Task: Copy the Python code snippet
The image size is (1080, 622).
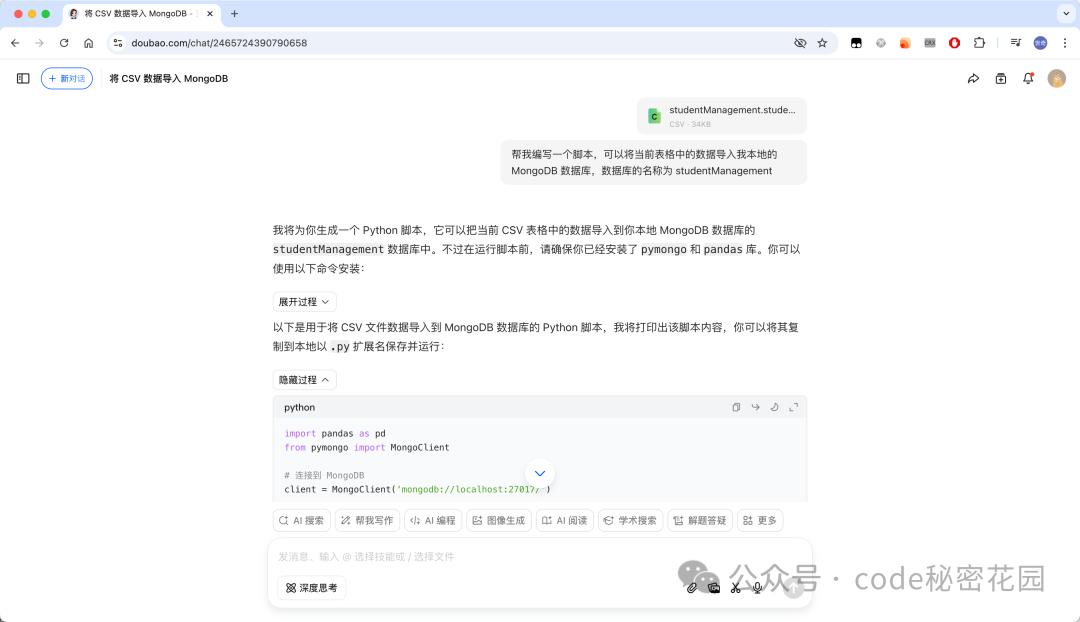Action: [736, 407]
